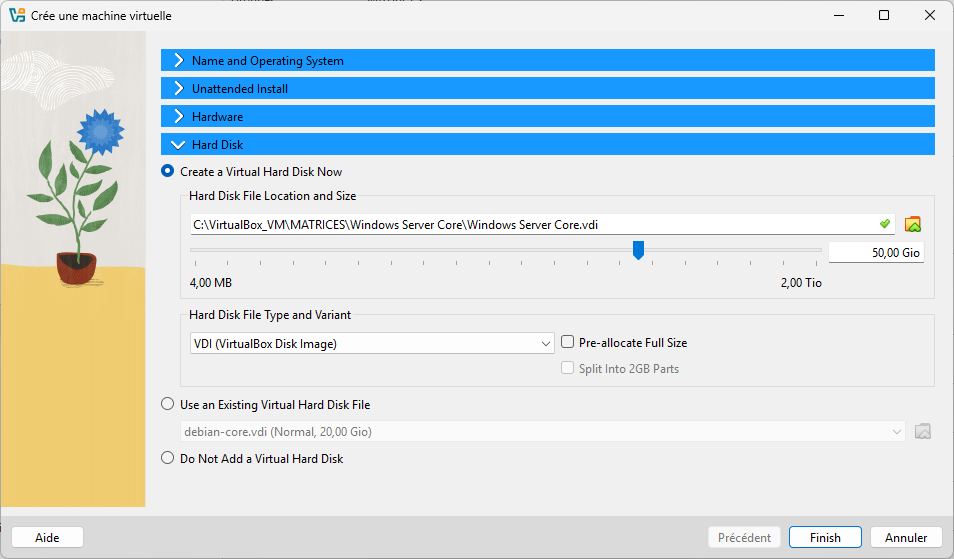Maximize the virtual machine creation window
This screenshot has width=954, height=559.
point(883,15)
